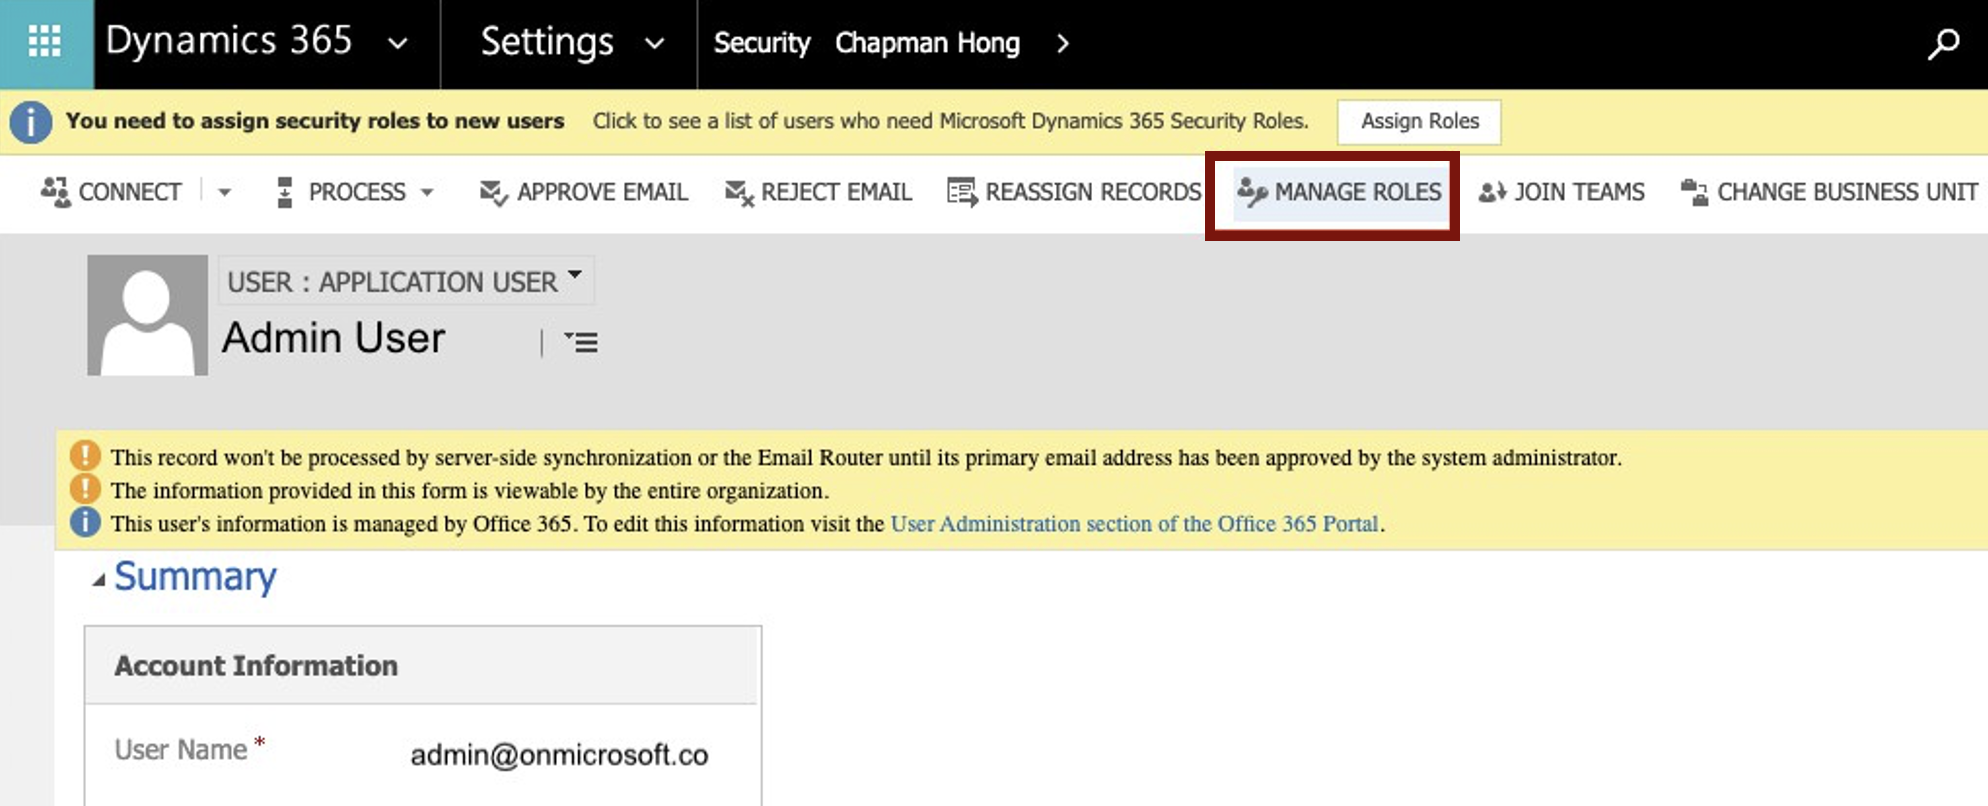Viewport: 1988px width, 806px height.
Task: Click the Connect people icon
Action: pyautogui.click(x=55, y=191)
